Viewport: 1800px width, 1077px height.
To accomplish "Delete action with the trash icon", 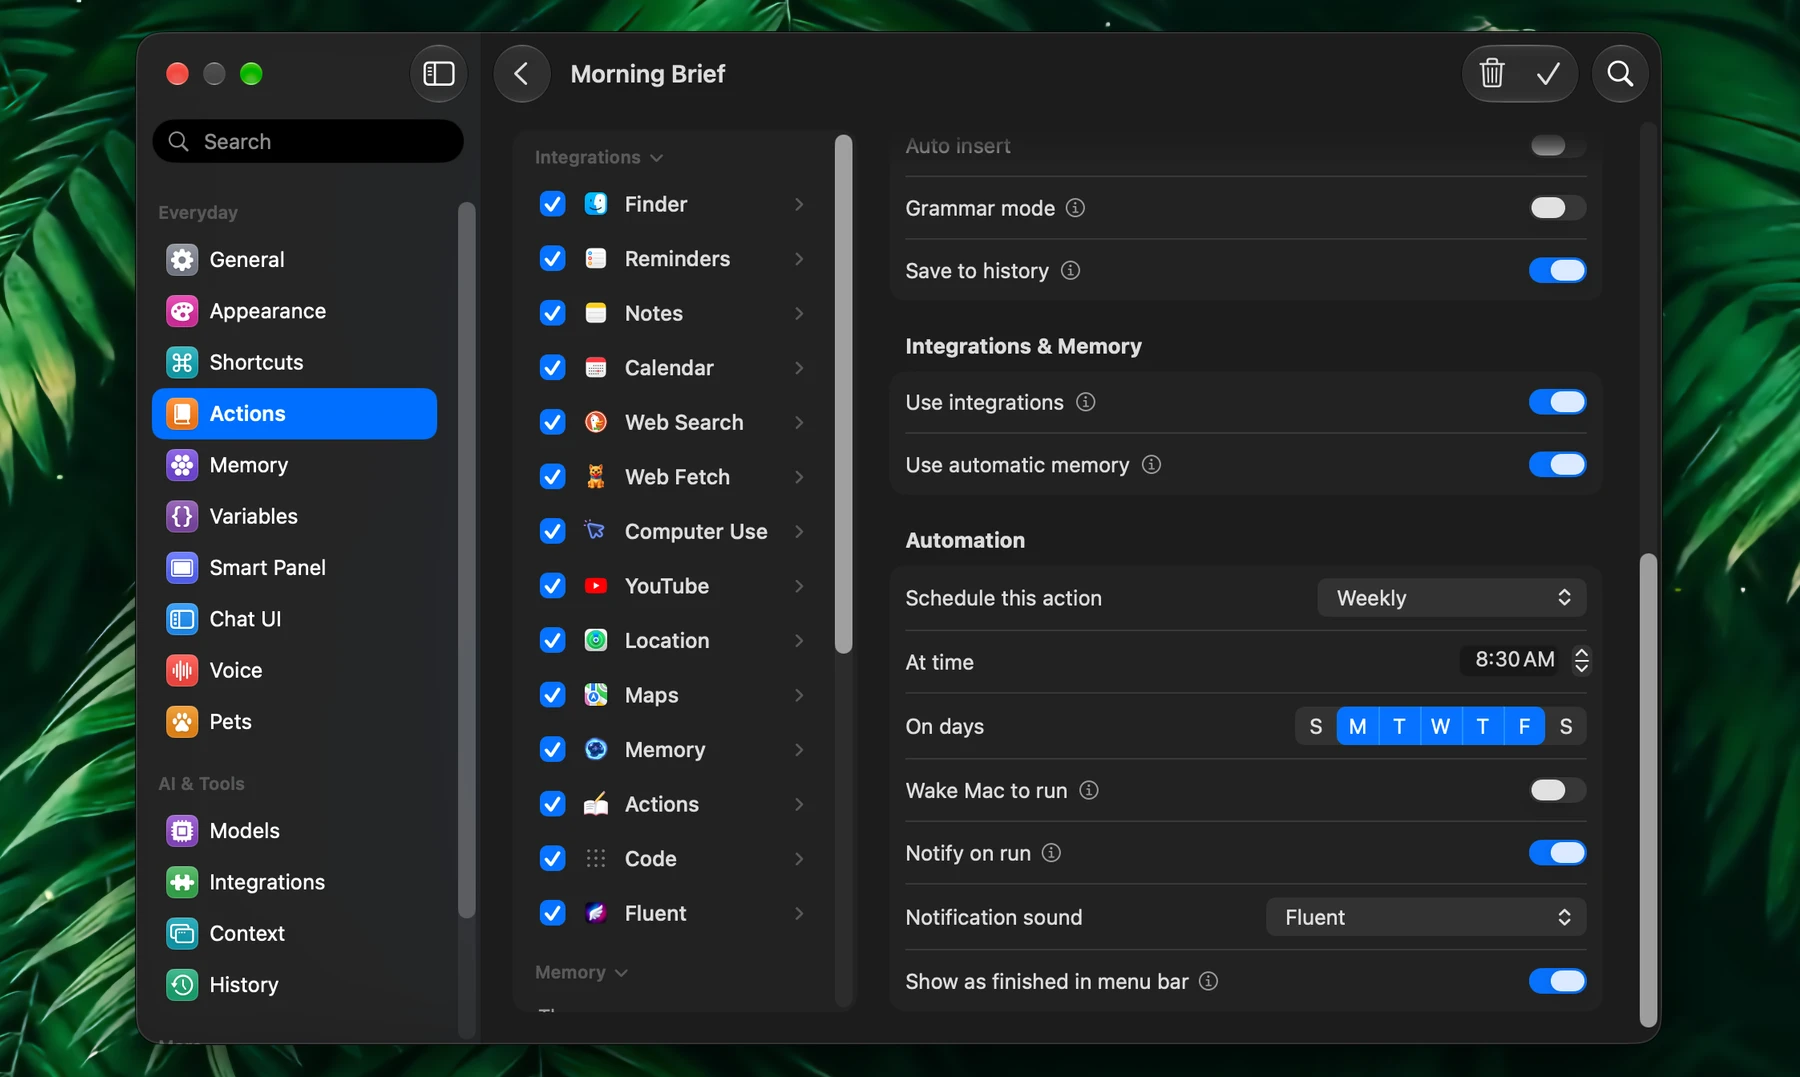I will (1492, 74).
